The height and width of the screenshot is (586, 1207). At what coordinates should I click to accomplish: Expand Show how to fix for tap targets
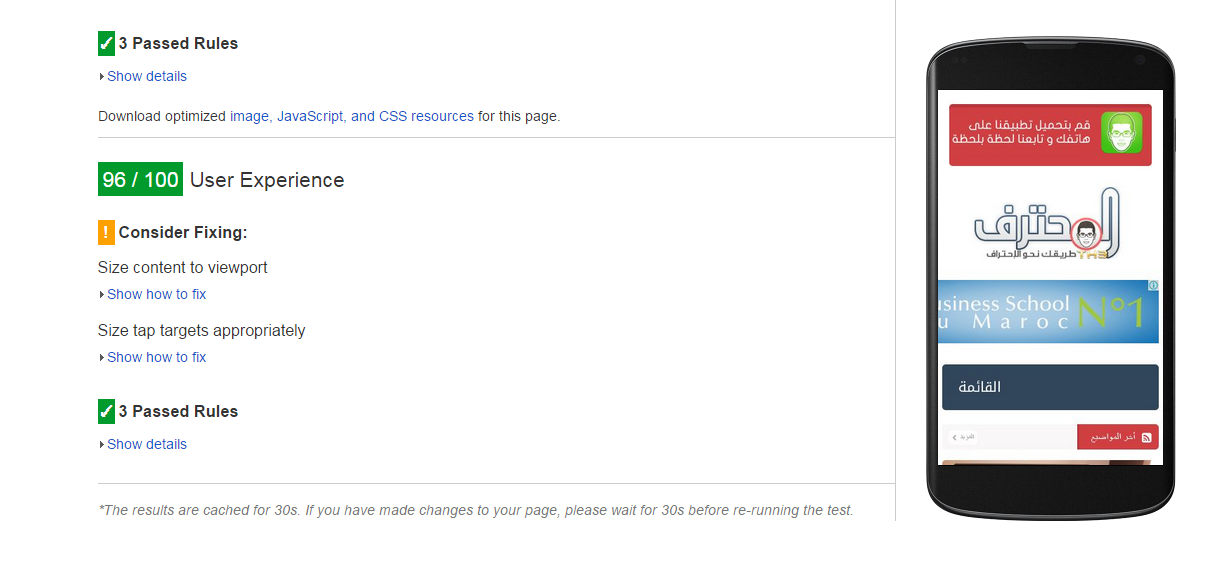156,357
